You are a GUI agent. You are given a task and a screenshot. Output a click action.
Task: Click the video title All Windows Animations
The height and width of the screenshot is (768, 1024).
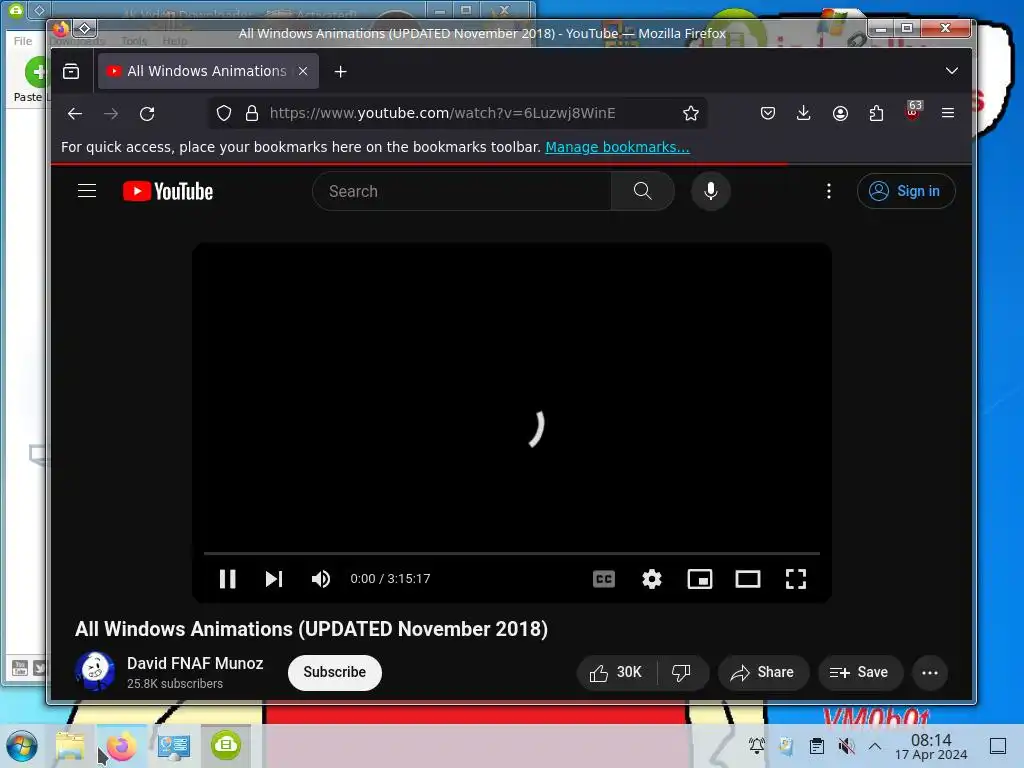click(312, 629)
